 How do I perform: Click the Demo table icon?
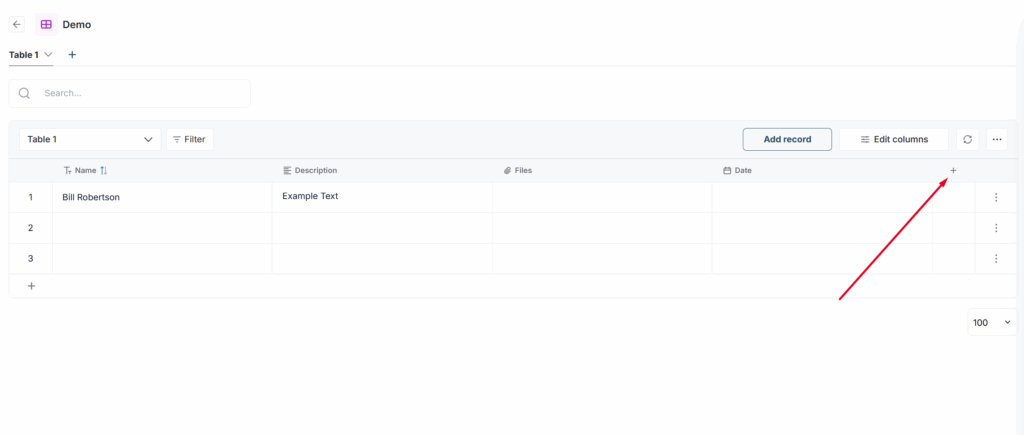point(46,24)
